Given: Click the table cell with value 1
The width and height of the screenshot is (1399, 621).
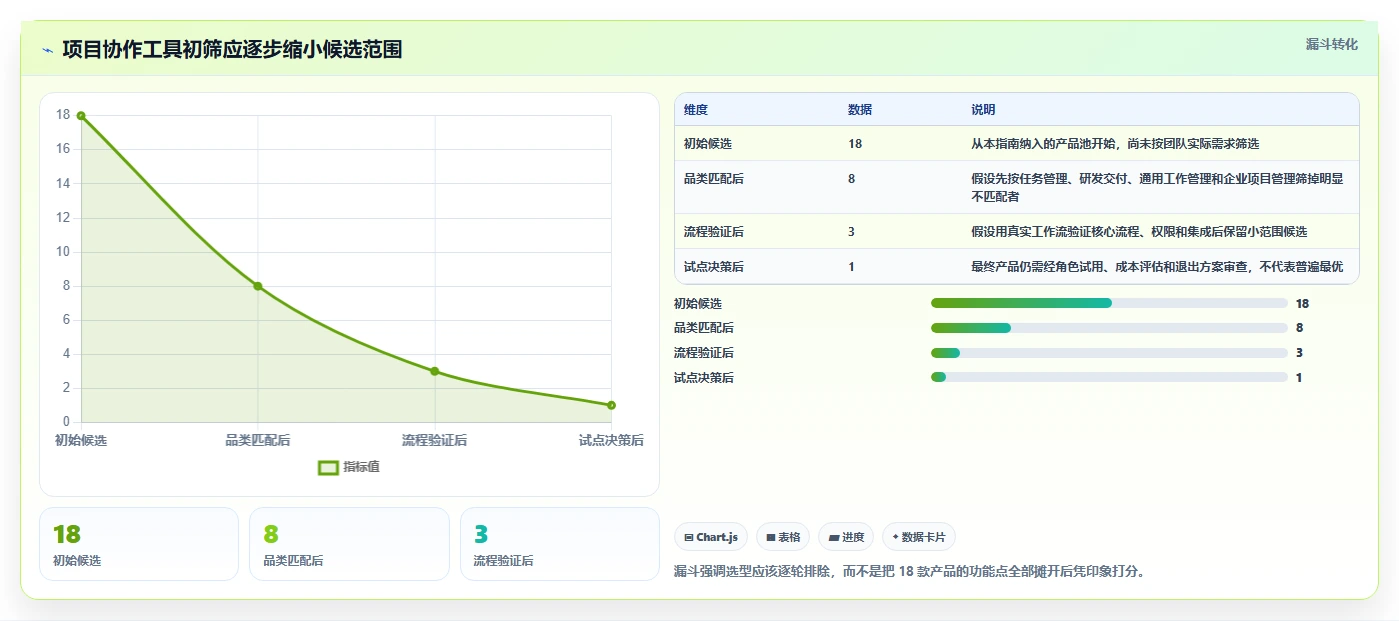Looking at the screenshot, I should [x=852, y=267].
